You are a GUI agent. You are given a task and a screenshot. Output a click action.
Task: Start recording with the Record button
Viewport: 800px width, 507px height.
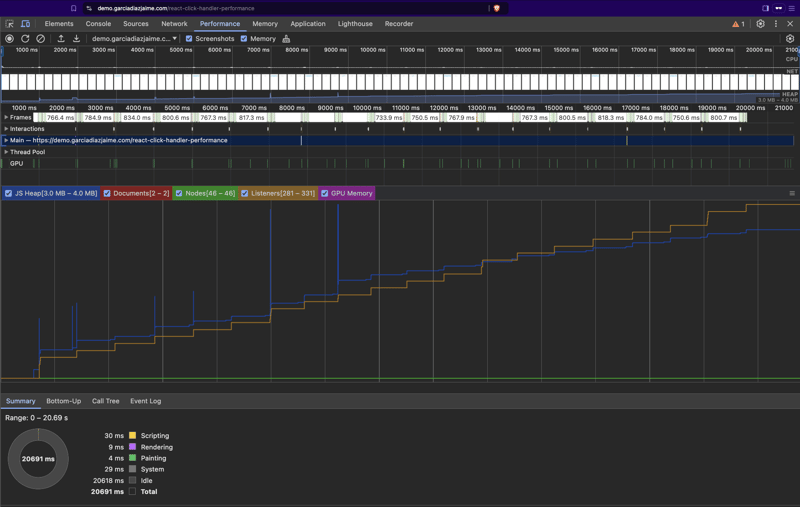tap(9, 39)
